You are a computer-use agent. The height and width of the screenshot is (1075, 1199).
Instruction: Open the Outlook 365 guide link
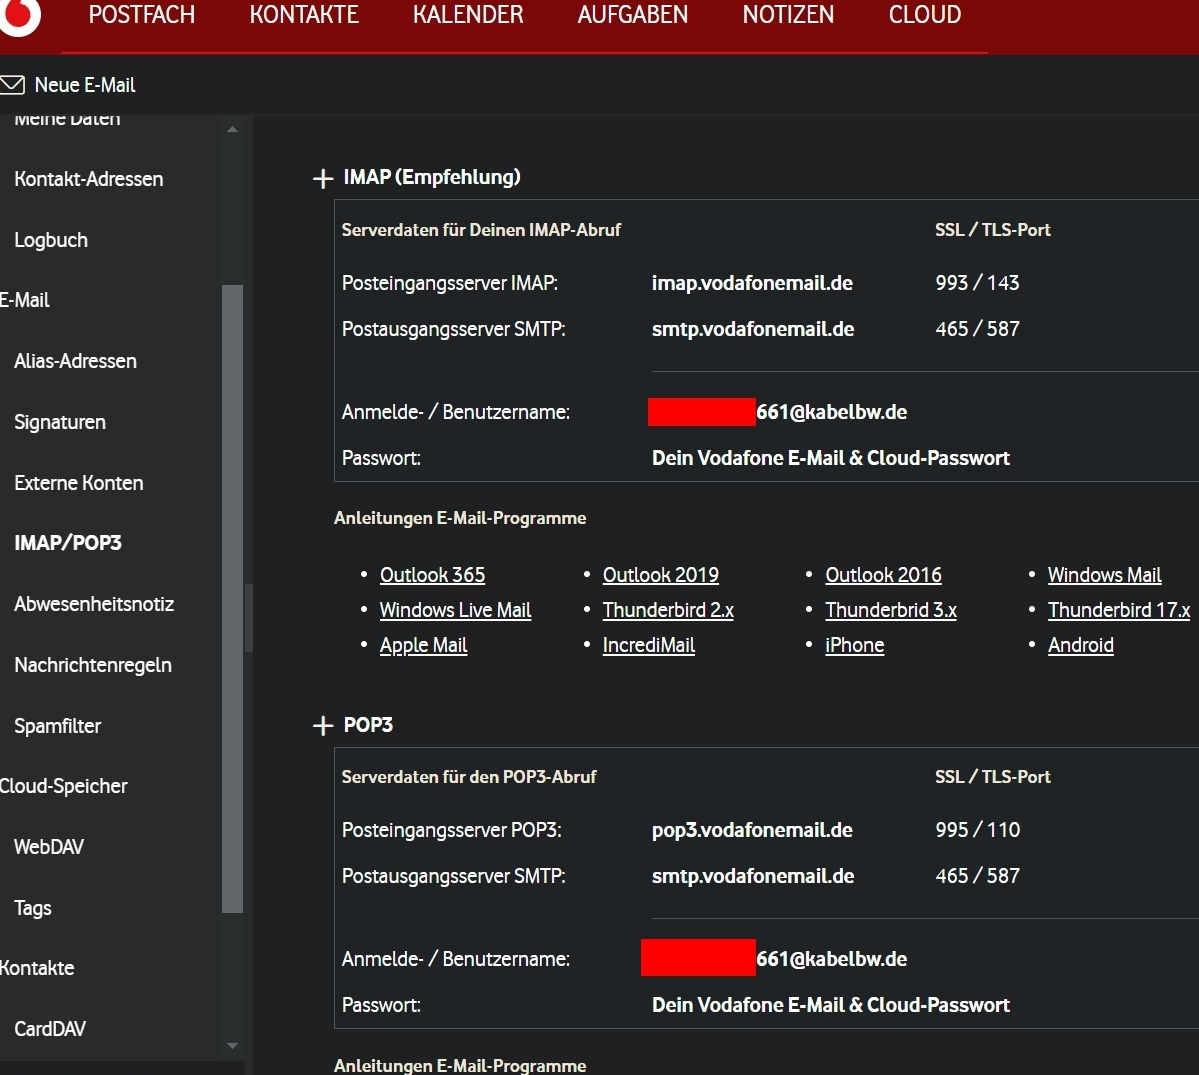pyautogui.click(x=432, y=575)
